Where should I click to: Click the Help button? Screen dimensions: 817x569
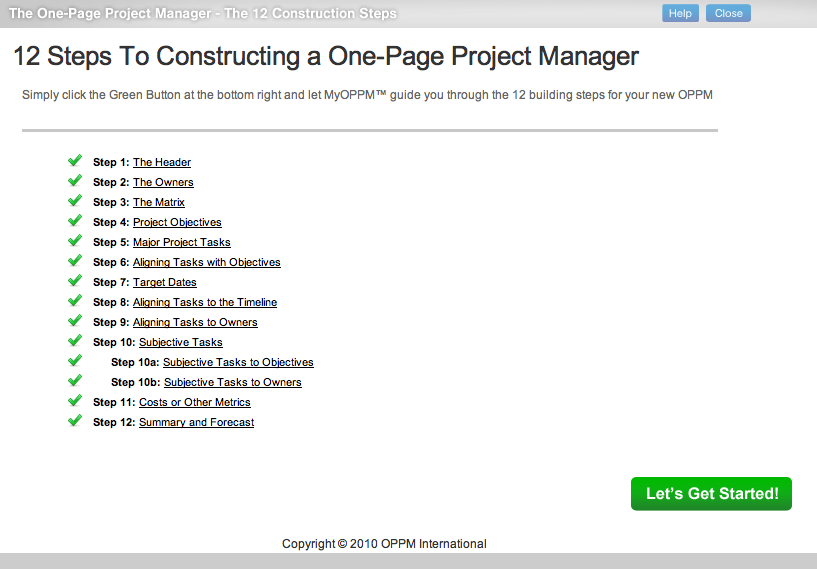pyautogui.click(x=680, y=13)
